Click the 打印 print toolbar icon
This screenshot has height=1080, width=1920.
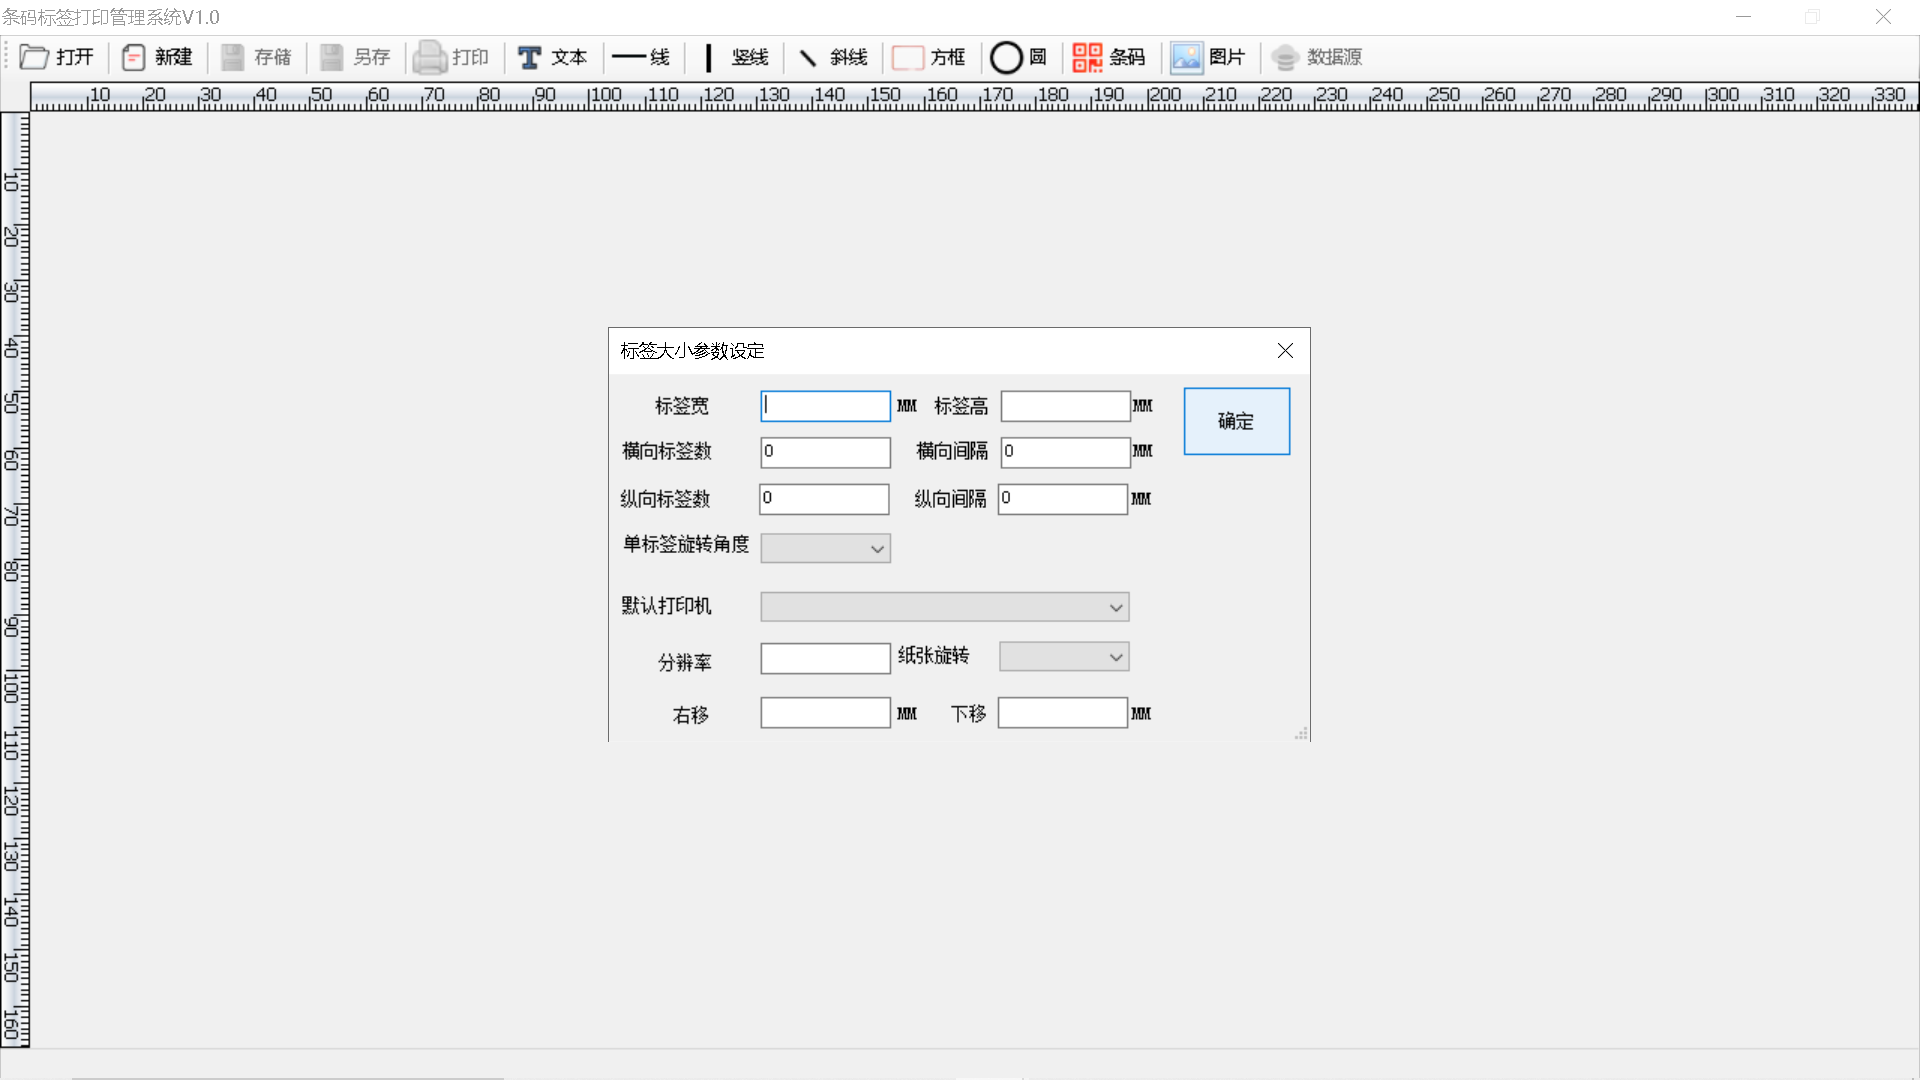[452, 57]
